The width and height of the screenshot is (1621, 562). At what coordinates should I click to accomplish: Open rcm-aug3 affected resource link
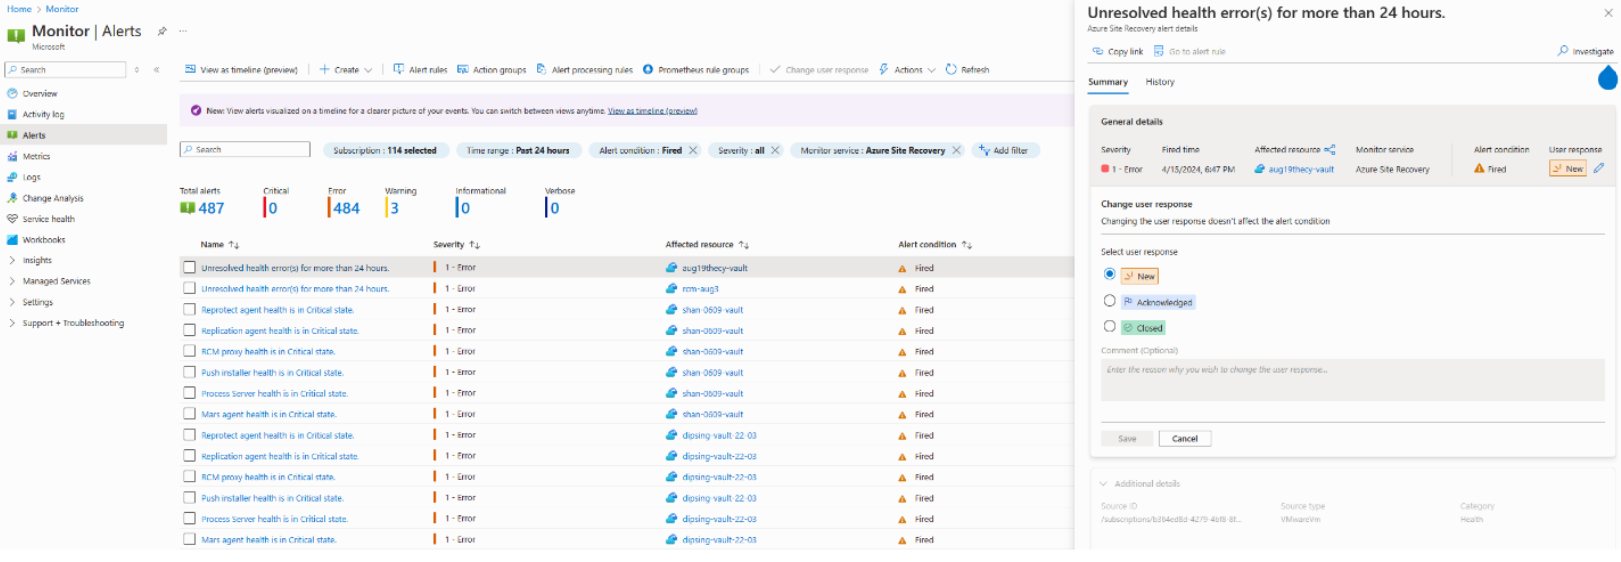point(700,289)
